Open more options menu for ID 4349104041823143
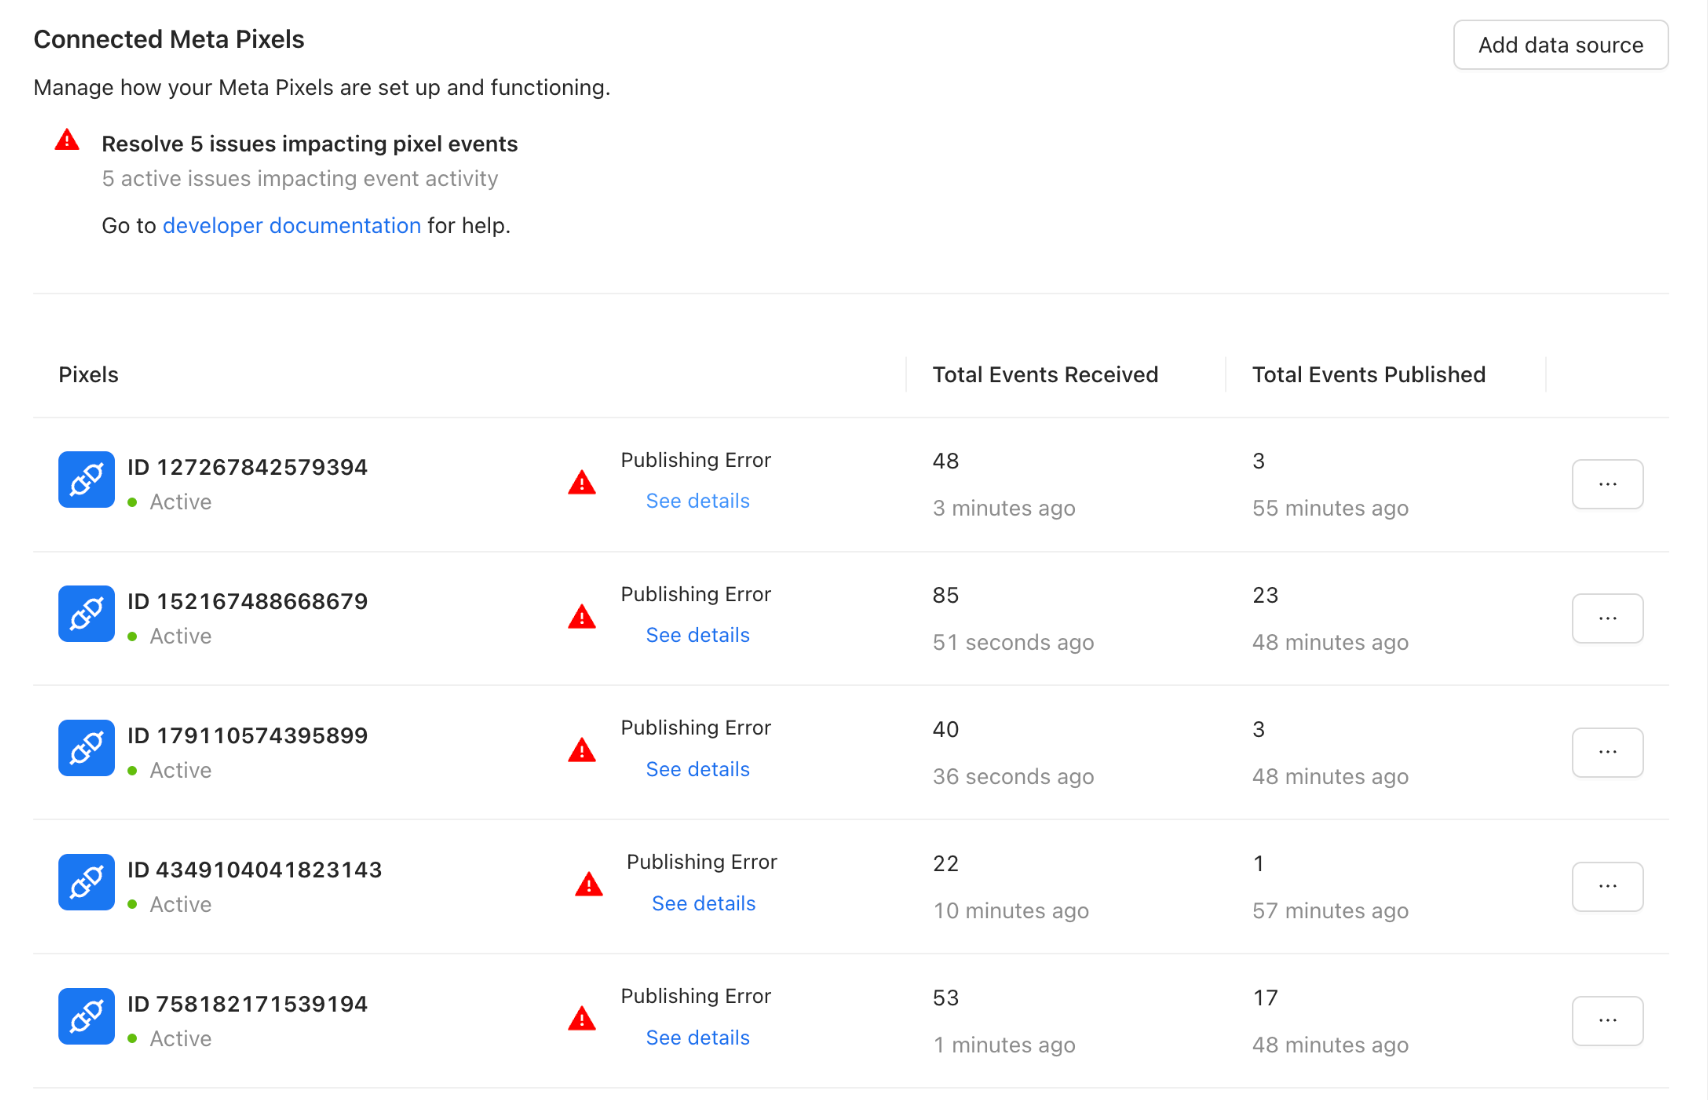The height and width of the screenshot is (1100, 1708). click(1607, 886)
